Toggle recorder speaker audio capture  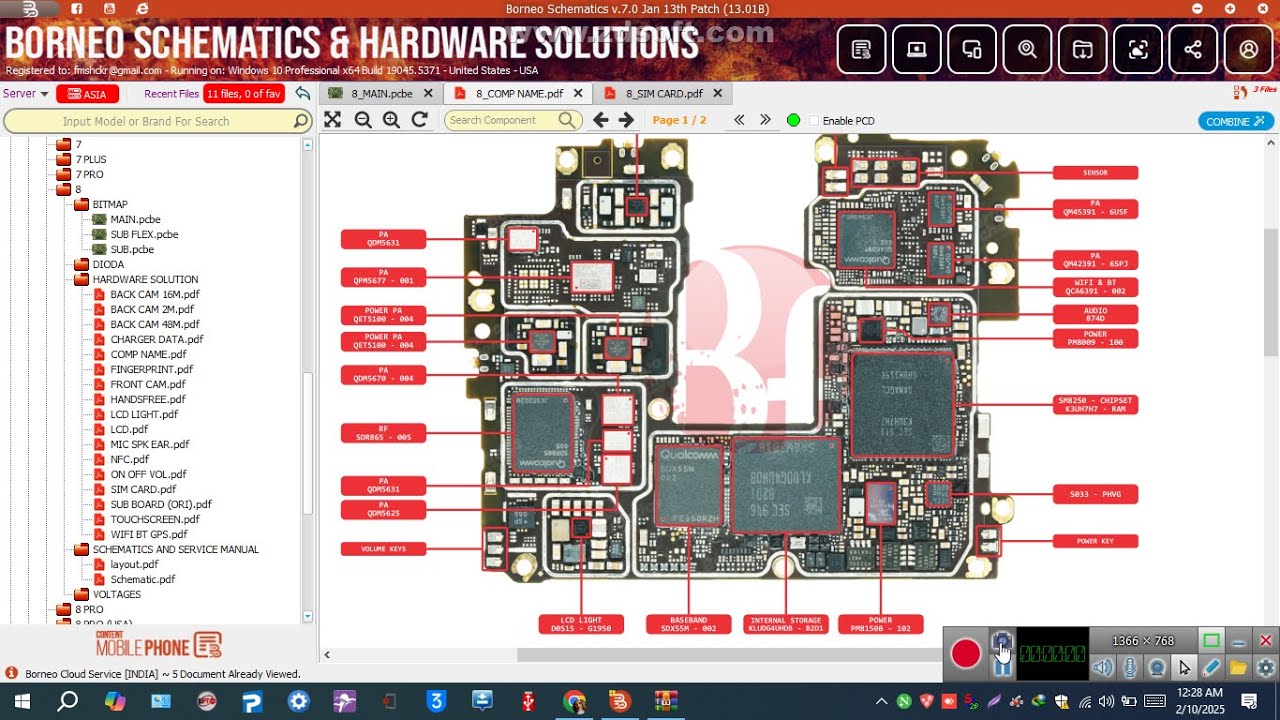pos(1102,667)
